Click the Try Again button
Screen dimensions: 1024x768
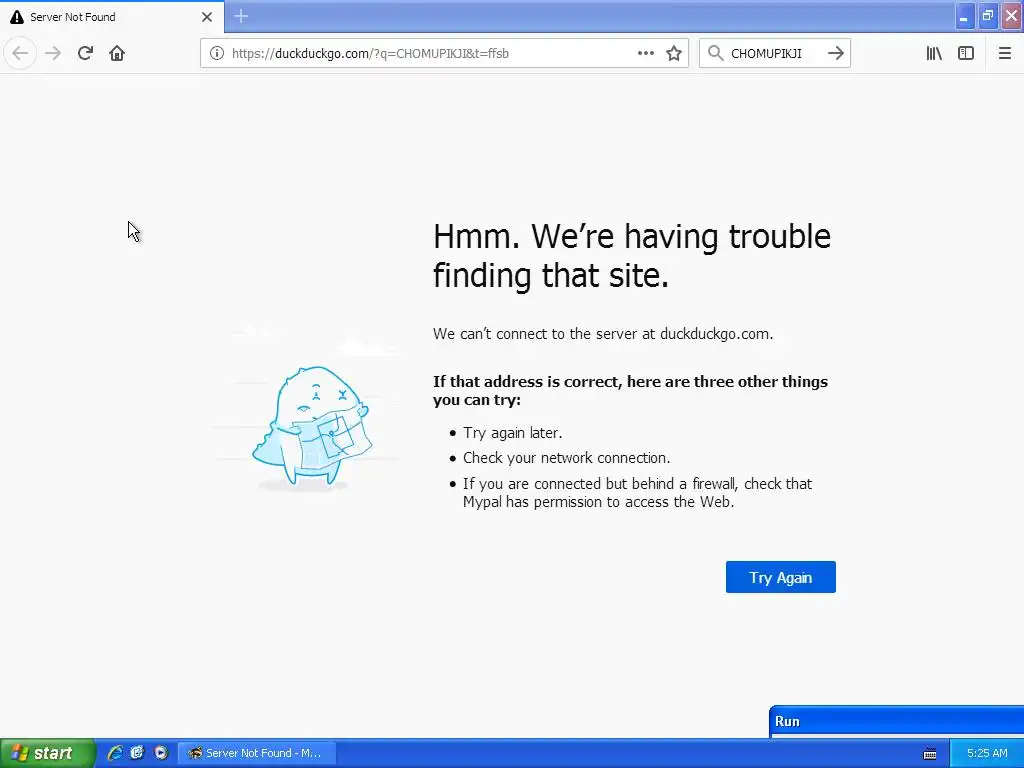tap(780, 577)
